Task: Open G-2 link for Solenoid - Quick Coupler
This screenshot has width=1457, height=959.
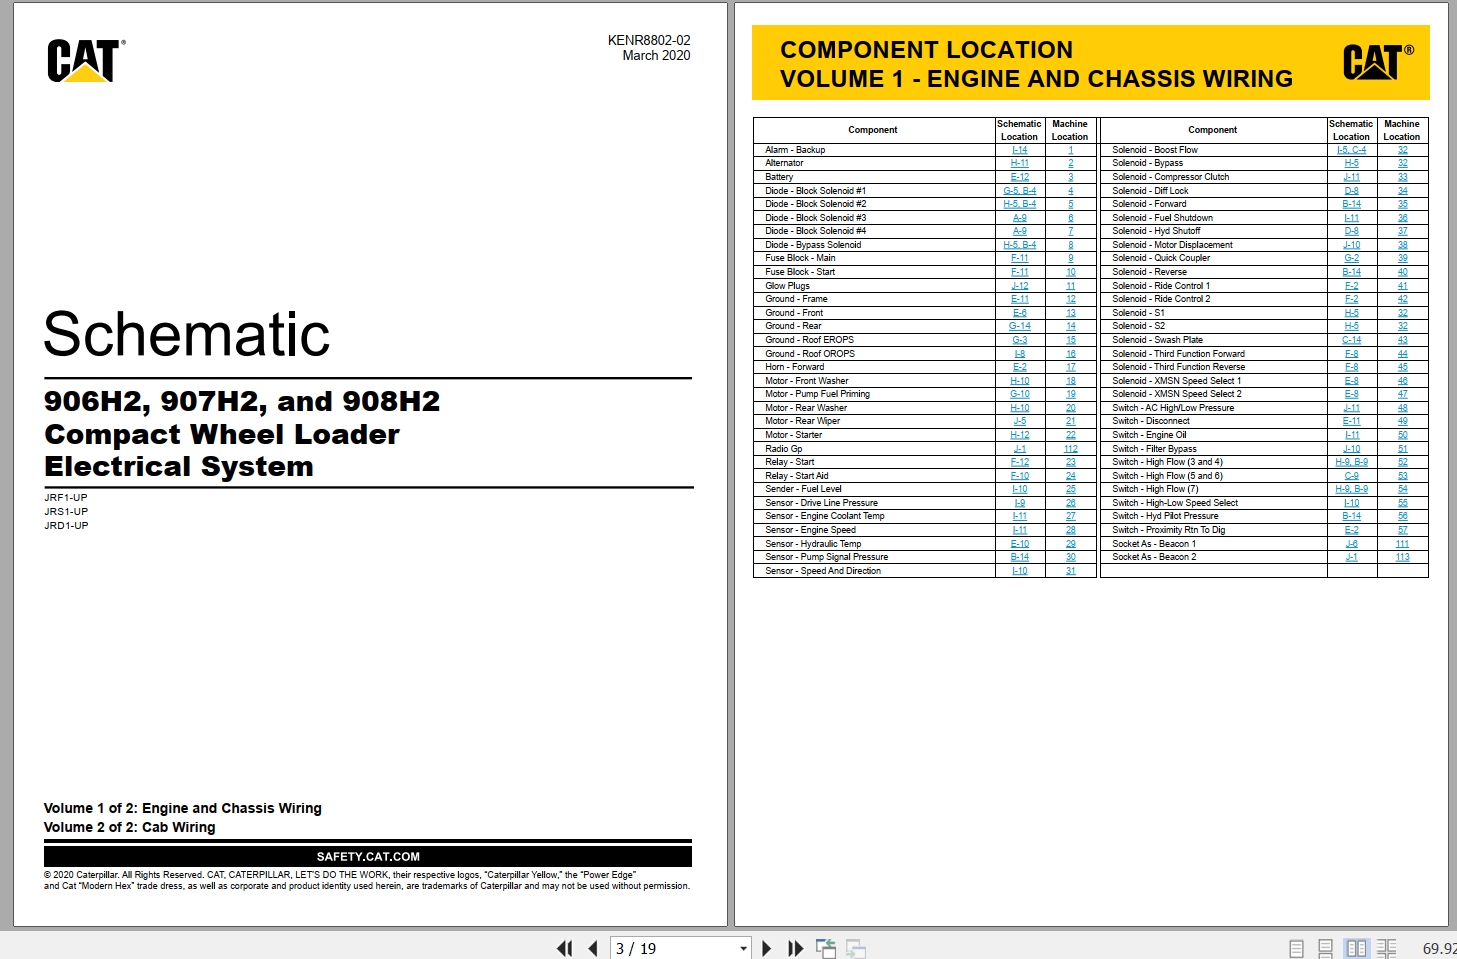Action: [x=1351, y=258]
